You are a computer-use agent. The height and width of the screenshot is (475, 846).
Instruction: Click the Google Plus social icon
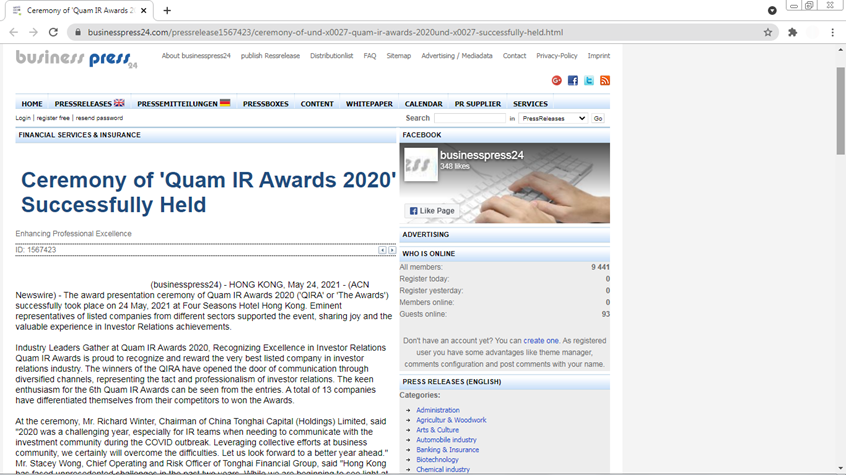557,80
